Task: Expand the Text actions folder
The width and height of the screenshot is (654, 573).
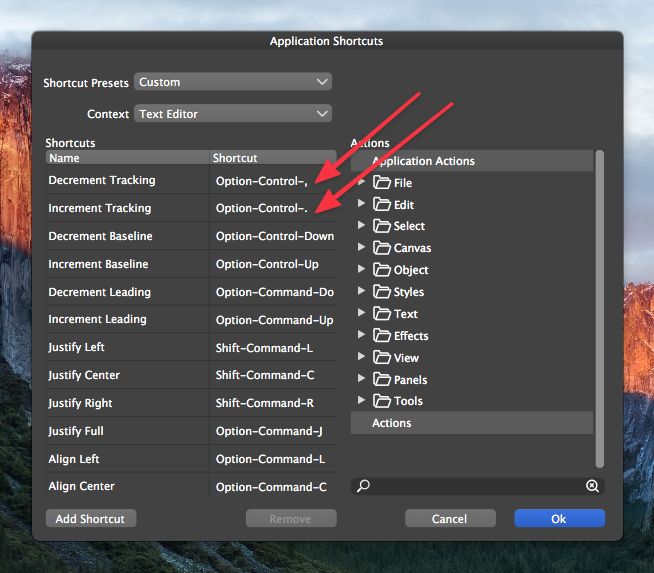Action: click(x=361, y=313)
